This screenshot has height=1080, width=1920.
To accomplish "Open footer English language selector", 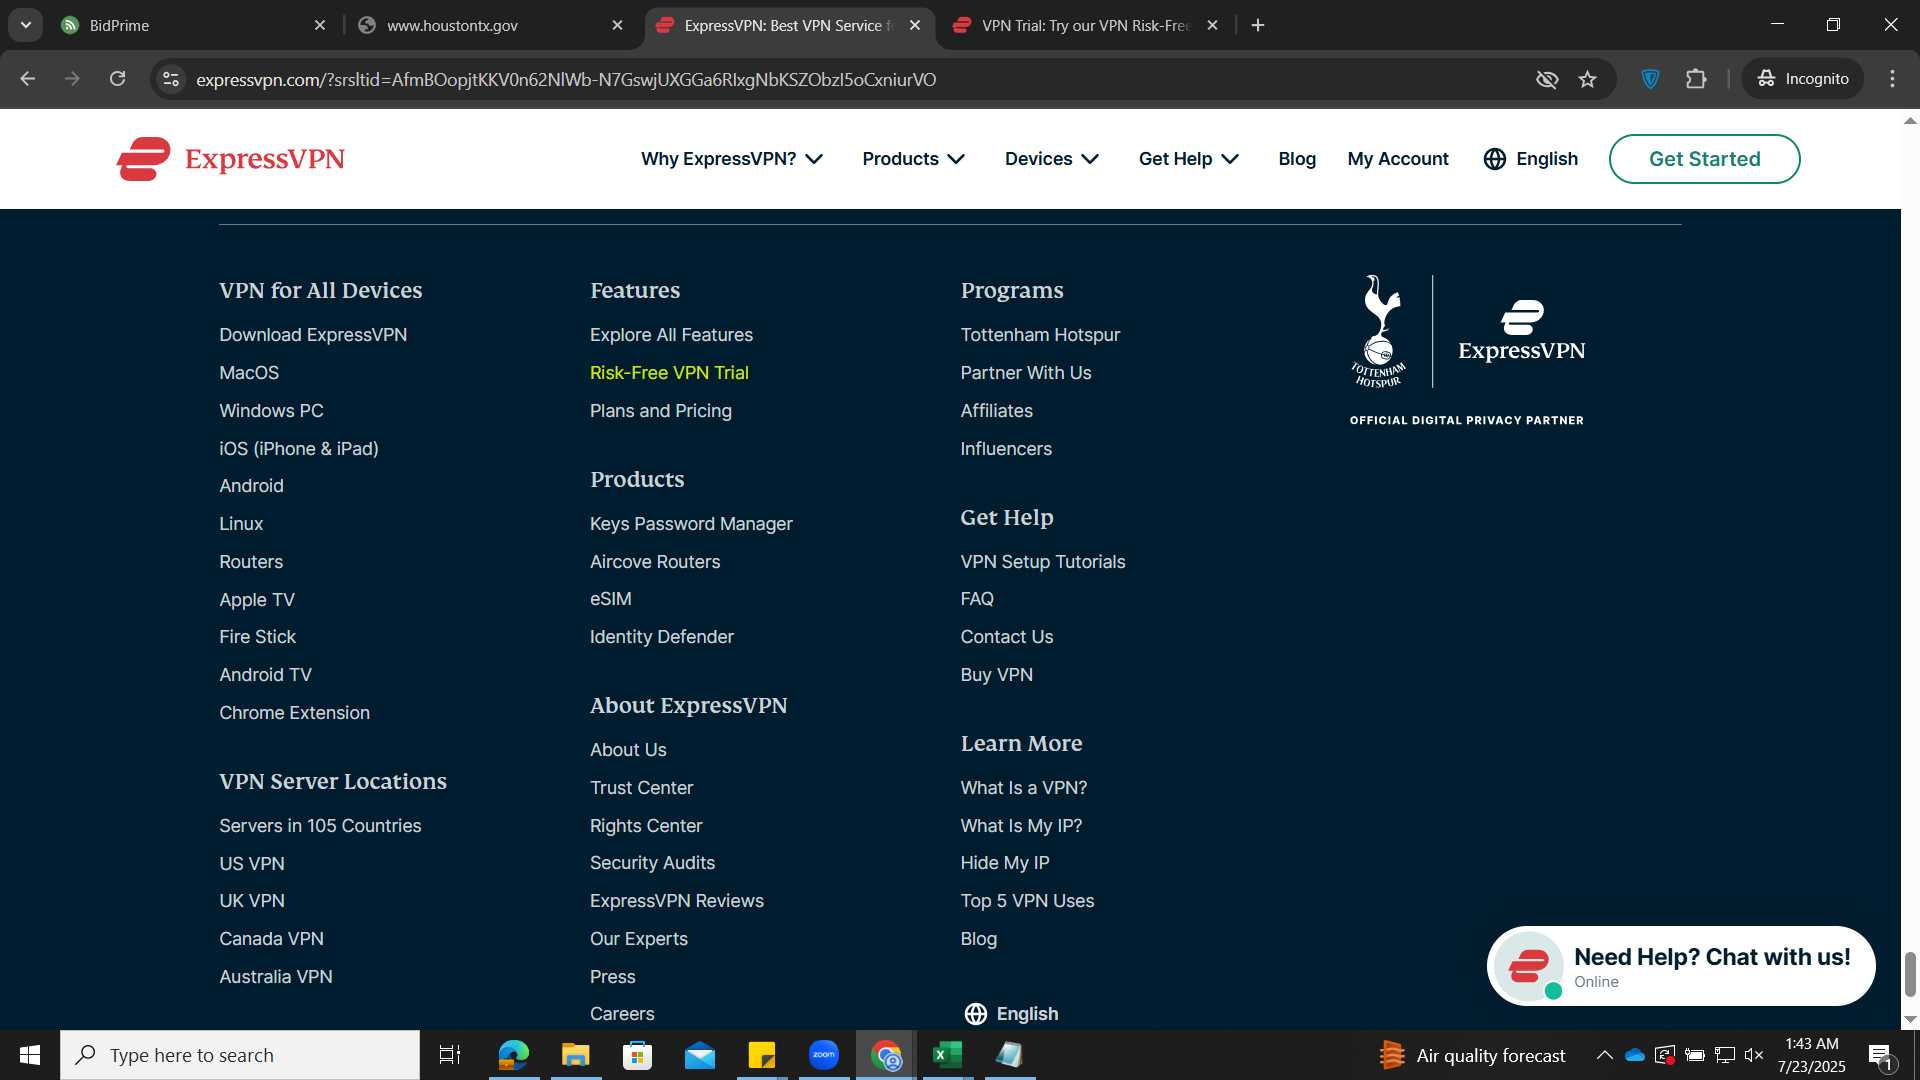I will [x=1011, y=1014].
